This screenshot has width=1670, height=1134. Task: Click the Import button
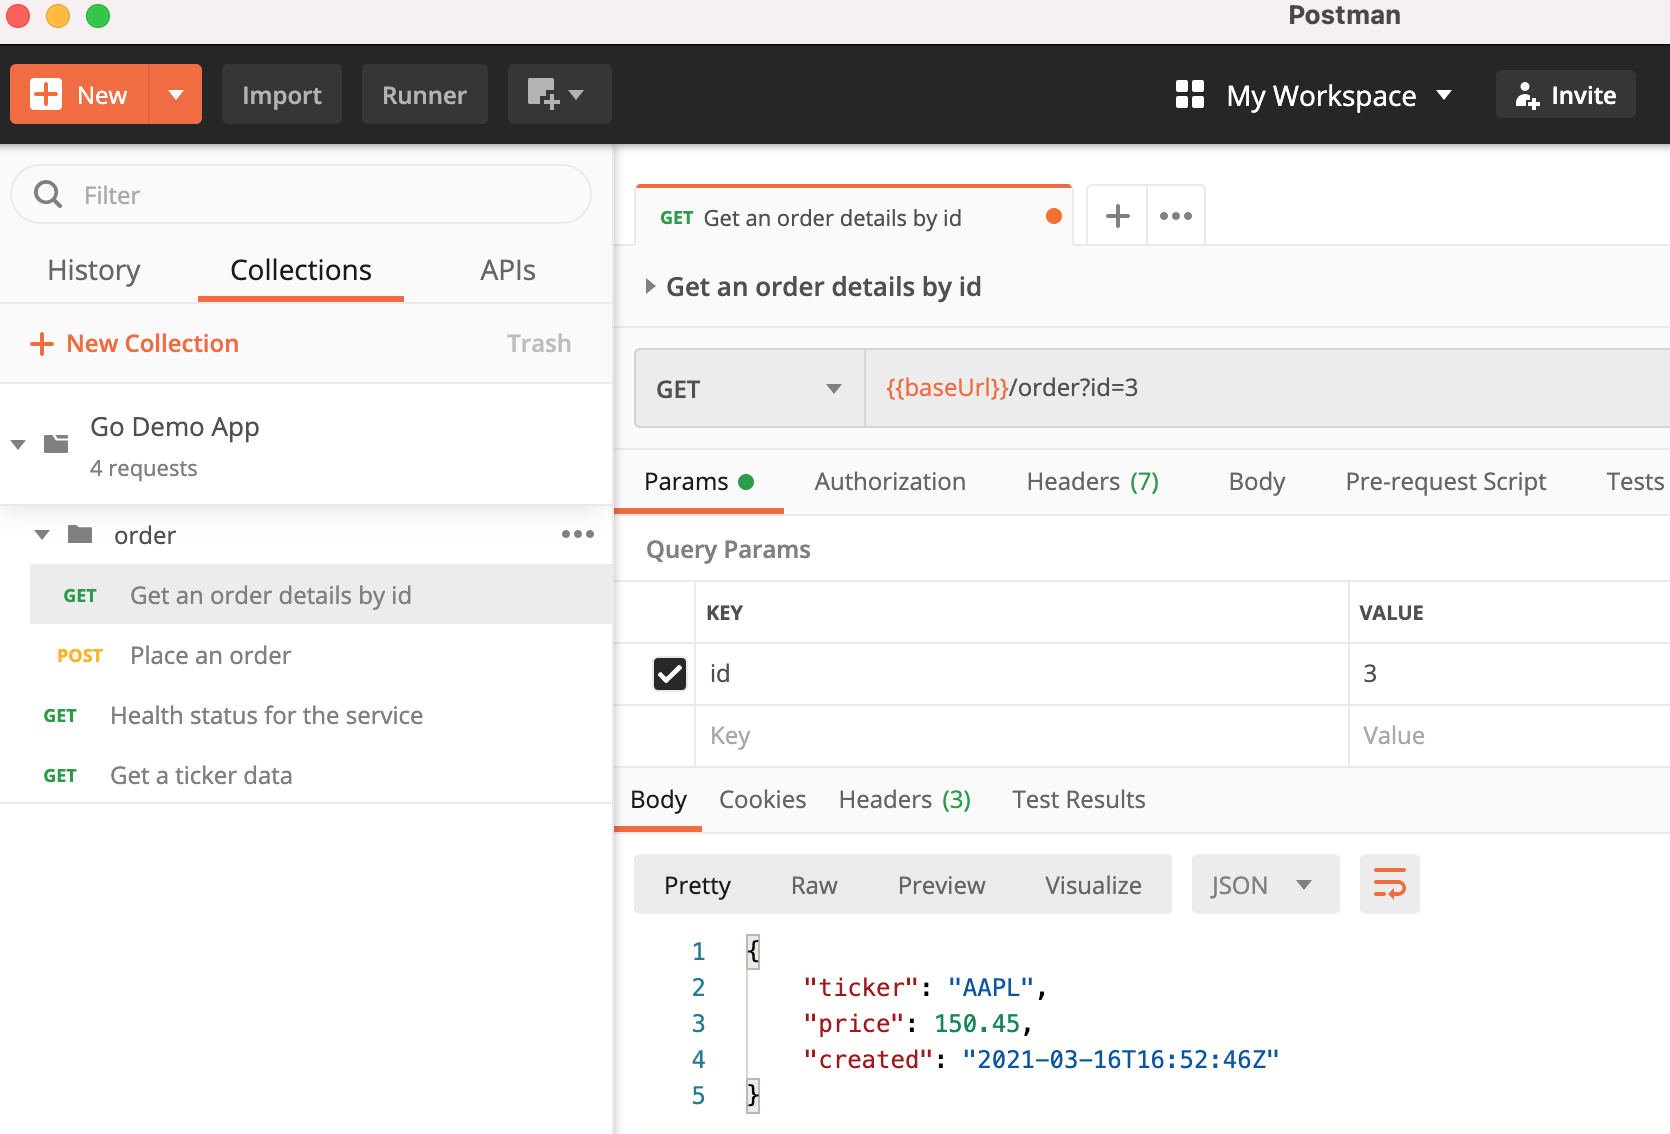[x=282, y=94]
